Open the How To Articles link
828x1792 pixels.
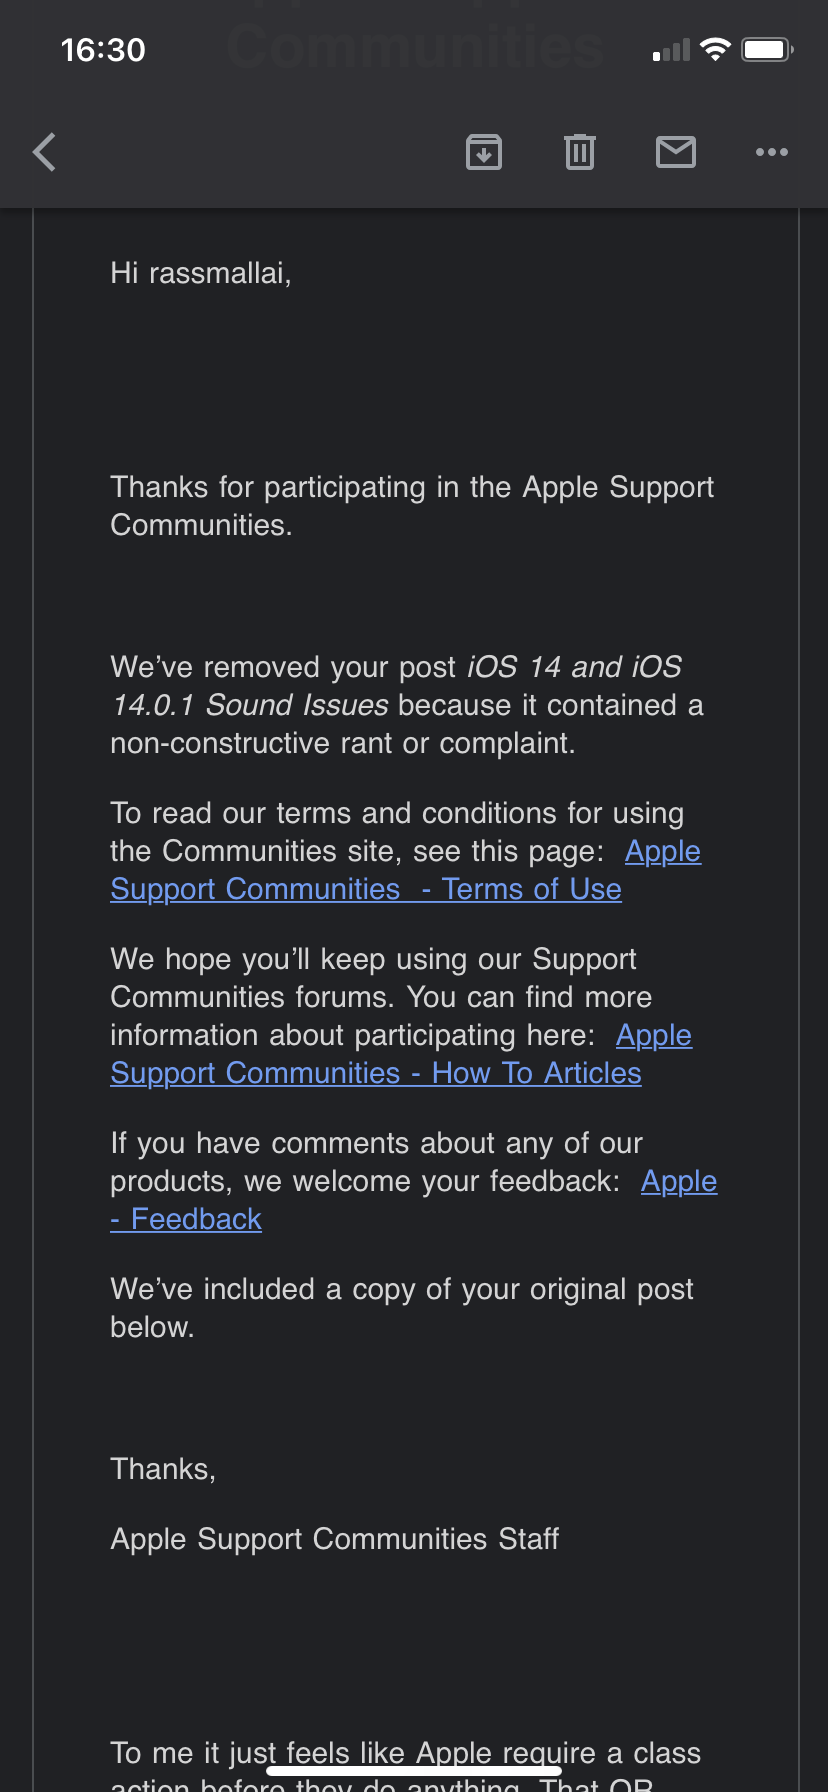pyautogui.click(x=376, y=1073)
